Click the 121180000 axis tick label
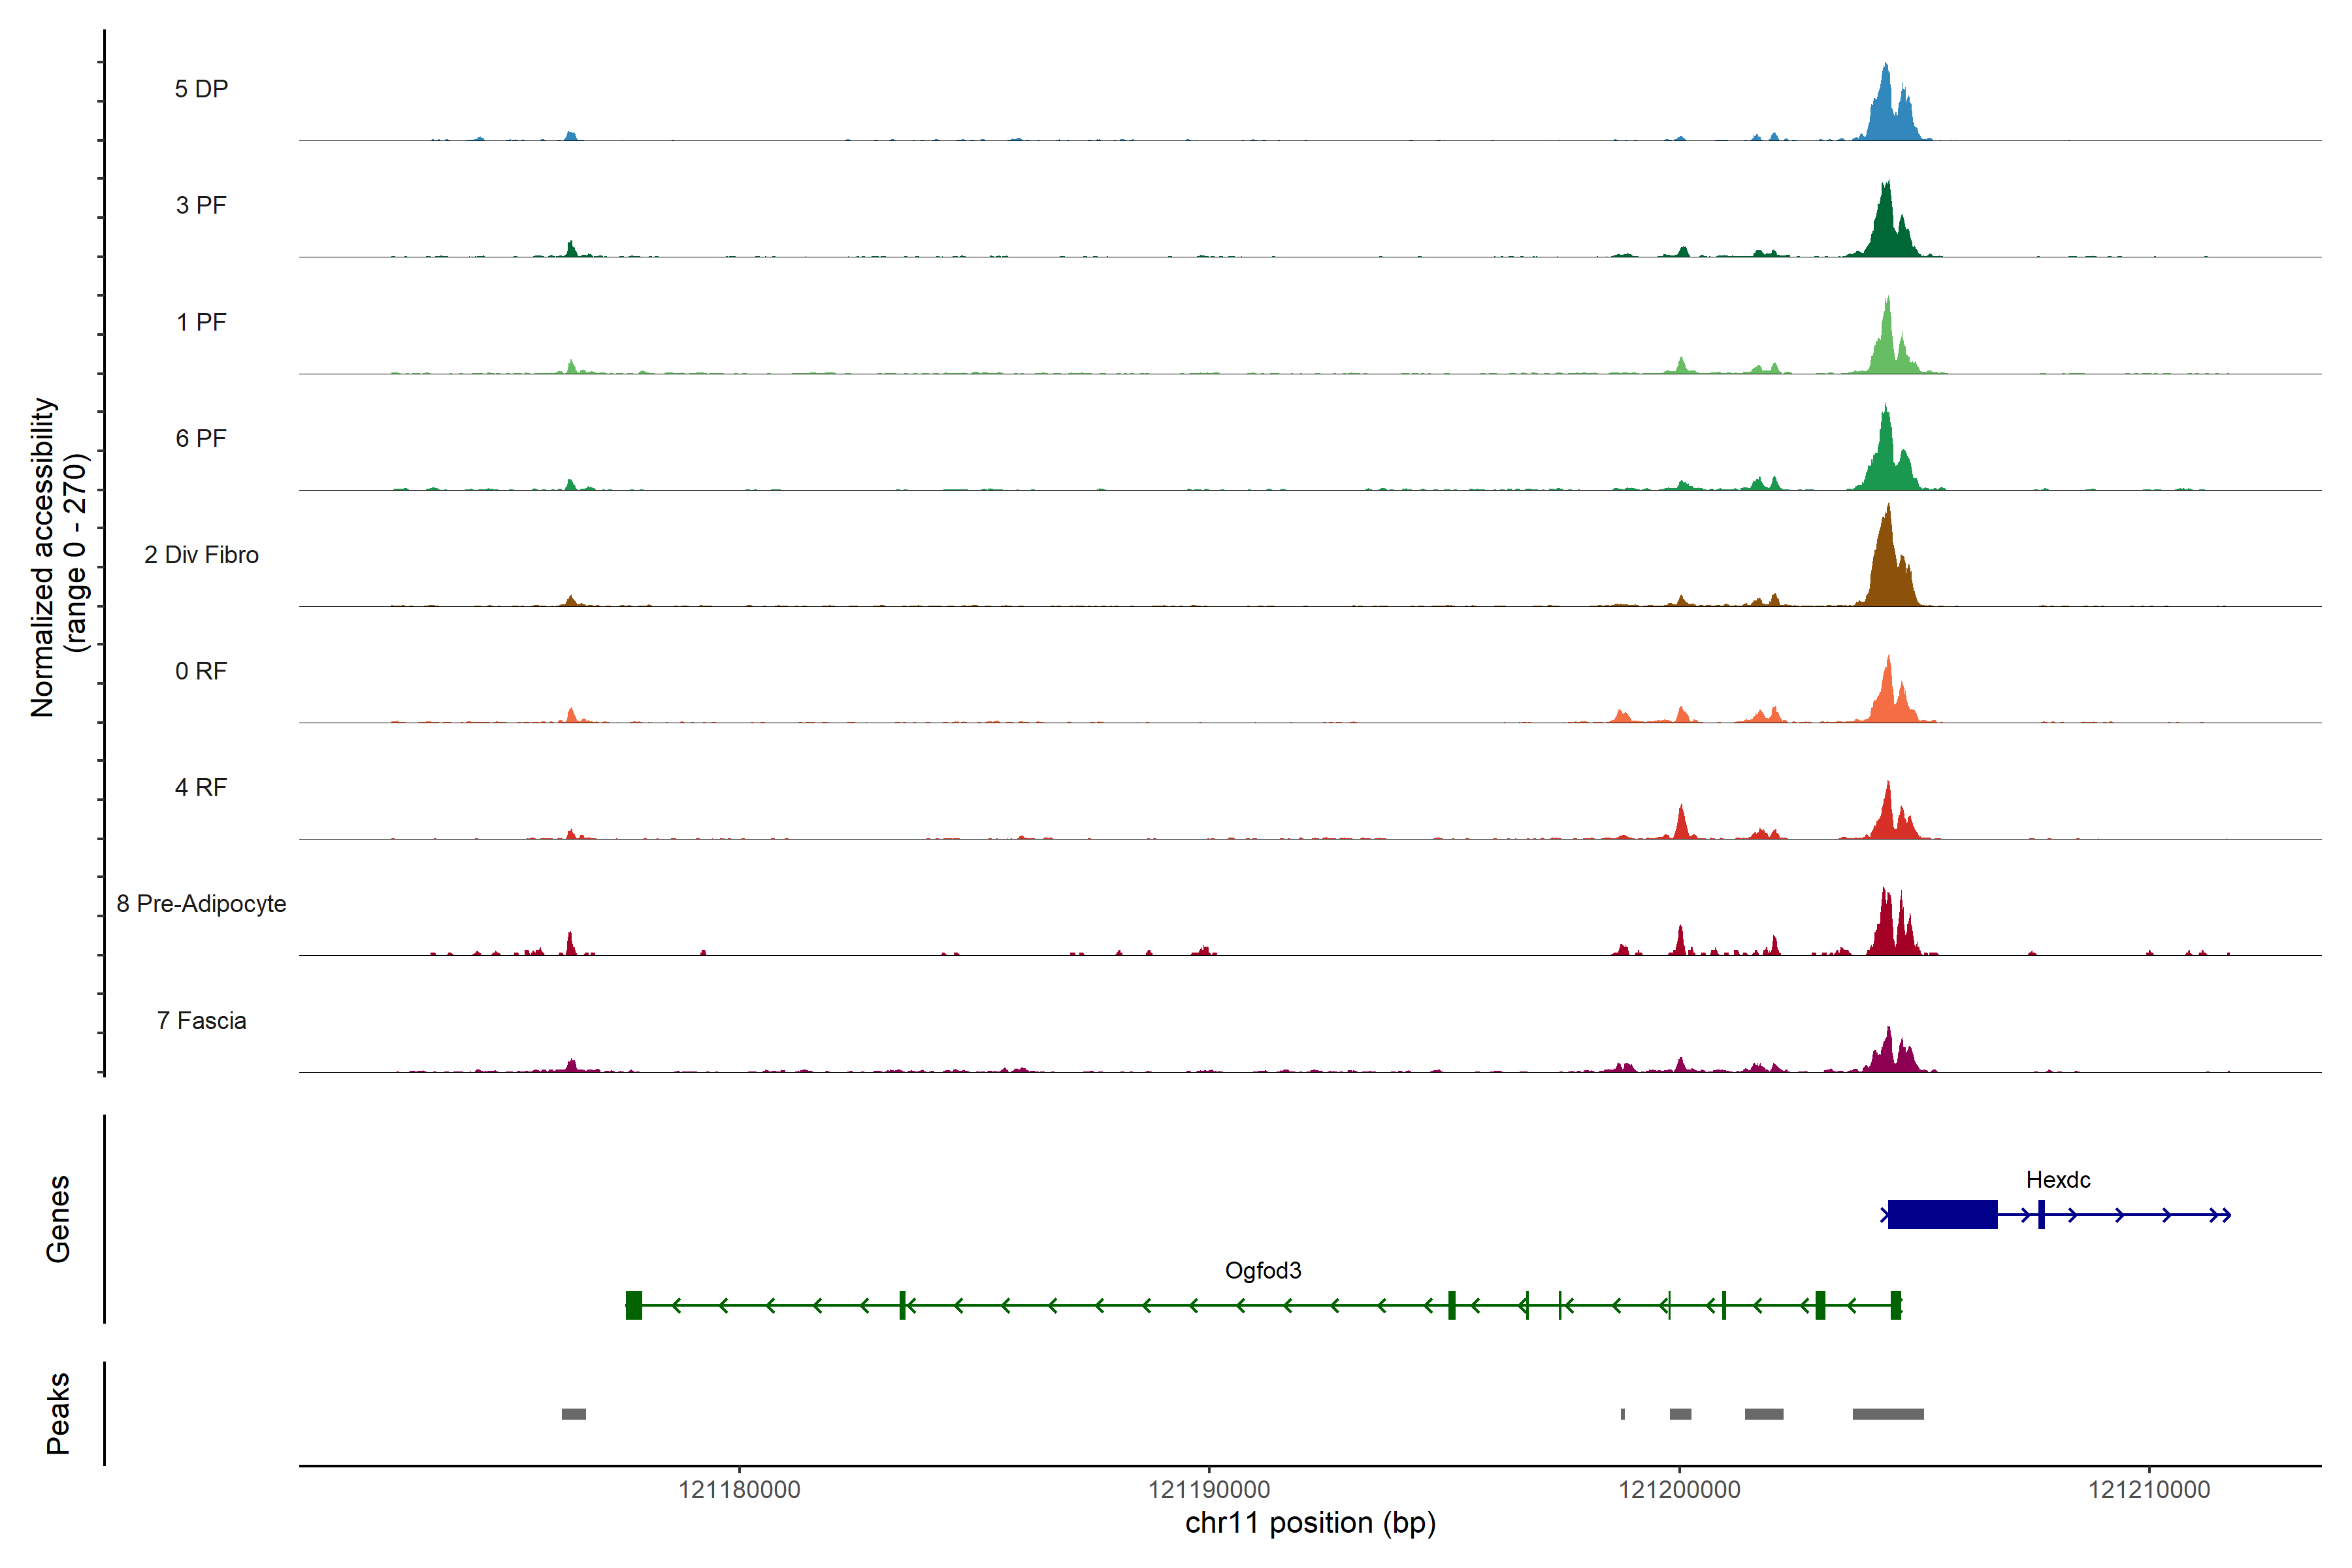Image resolution: width=2352 pixels, height=1568 pixels. [x=739, y=1490]
